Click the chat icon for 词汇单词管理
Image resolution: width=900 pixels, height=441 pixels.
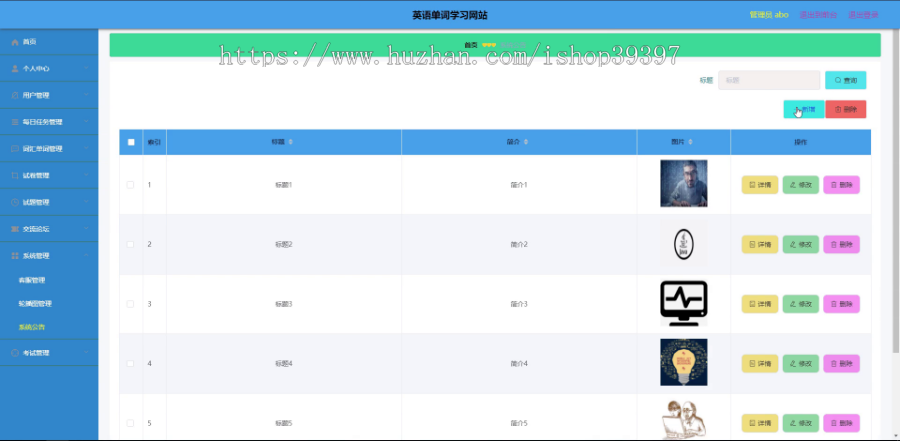click(x=15, y=149)
